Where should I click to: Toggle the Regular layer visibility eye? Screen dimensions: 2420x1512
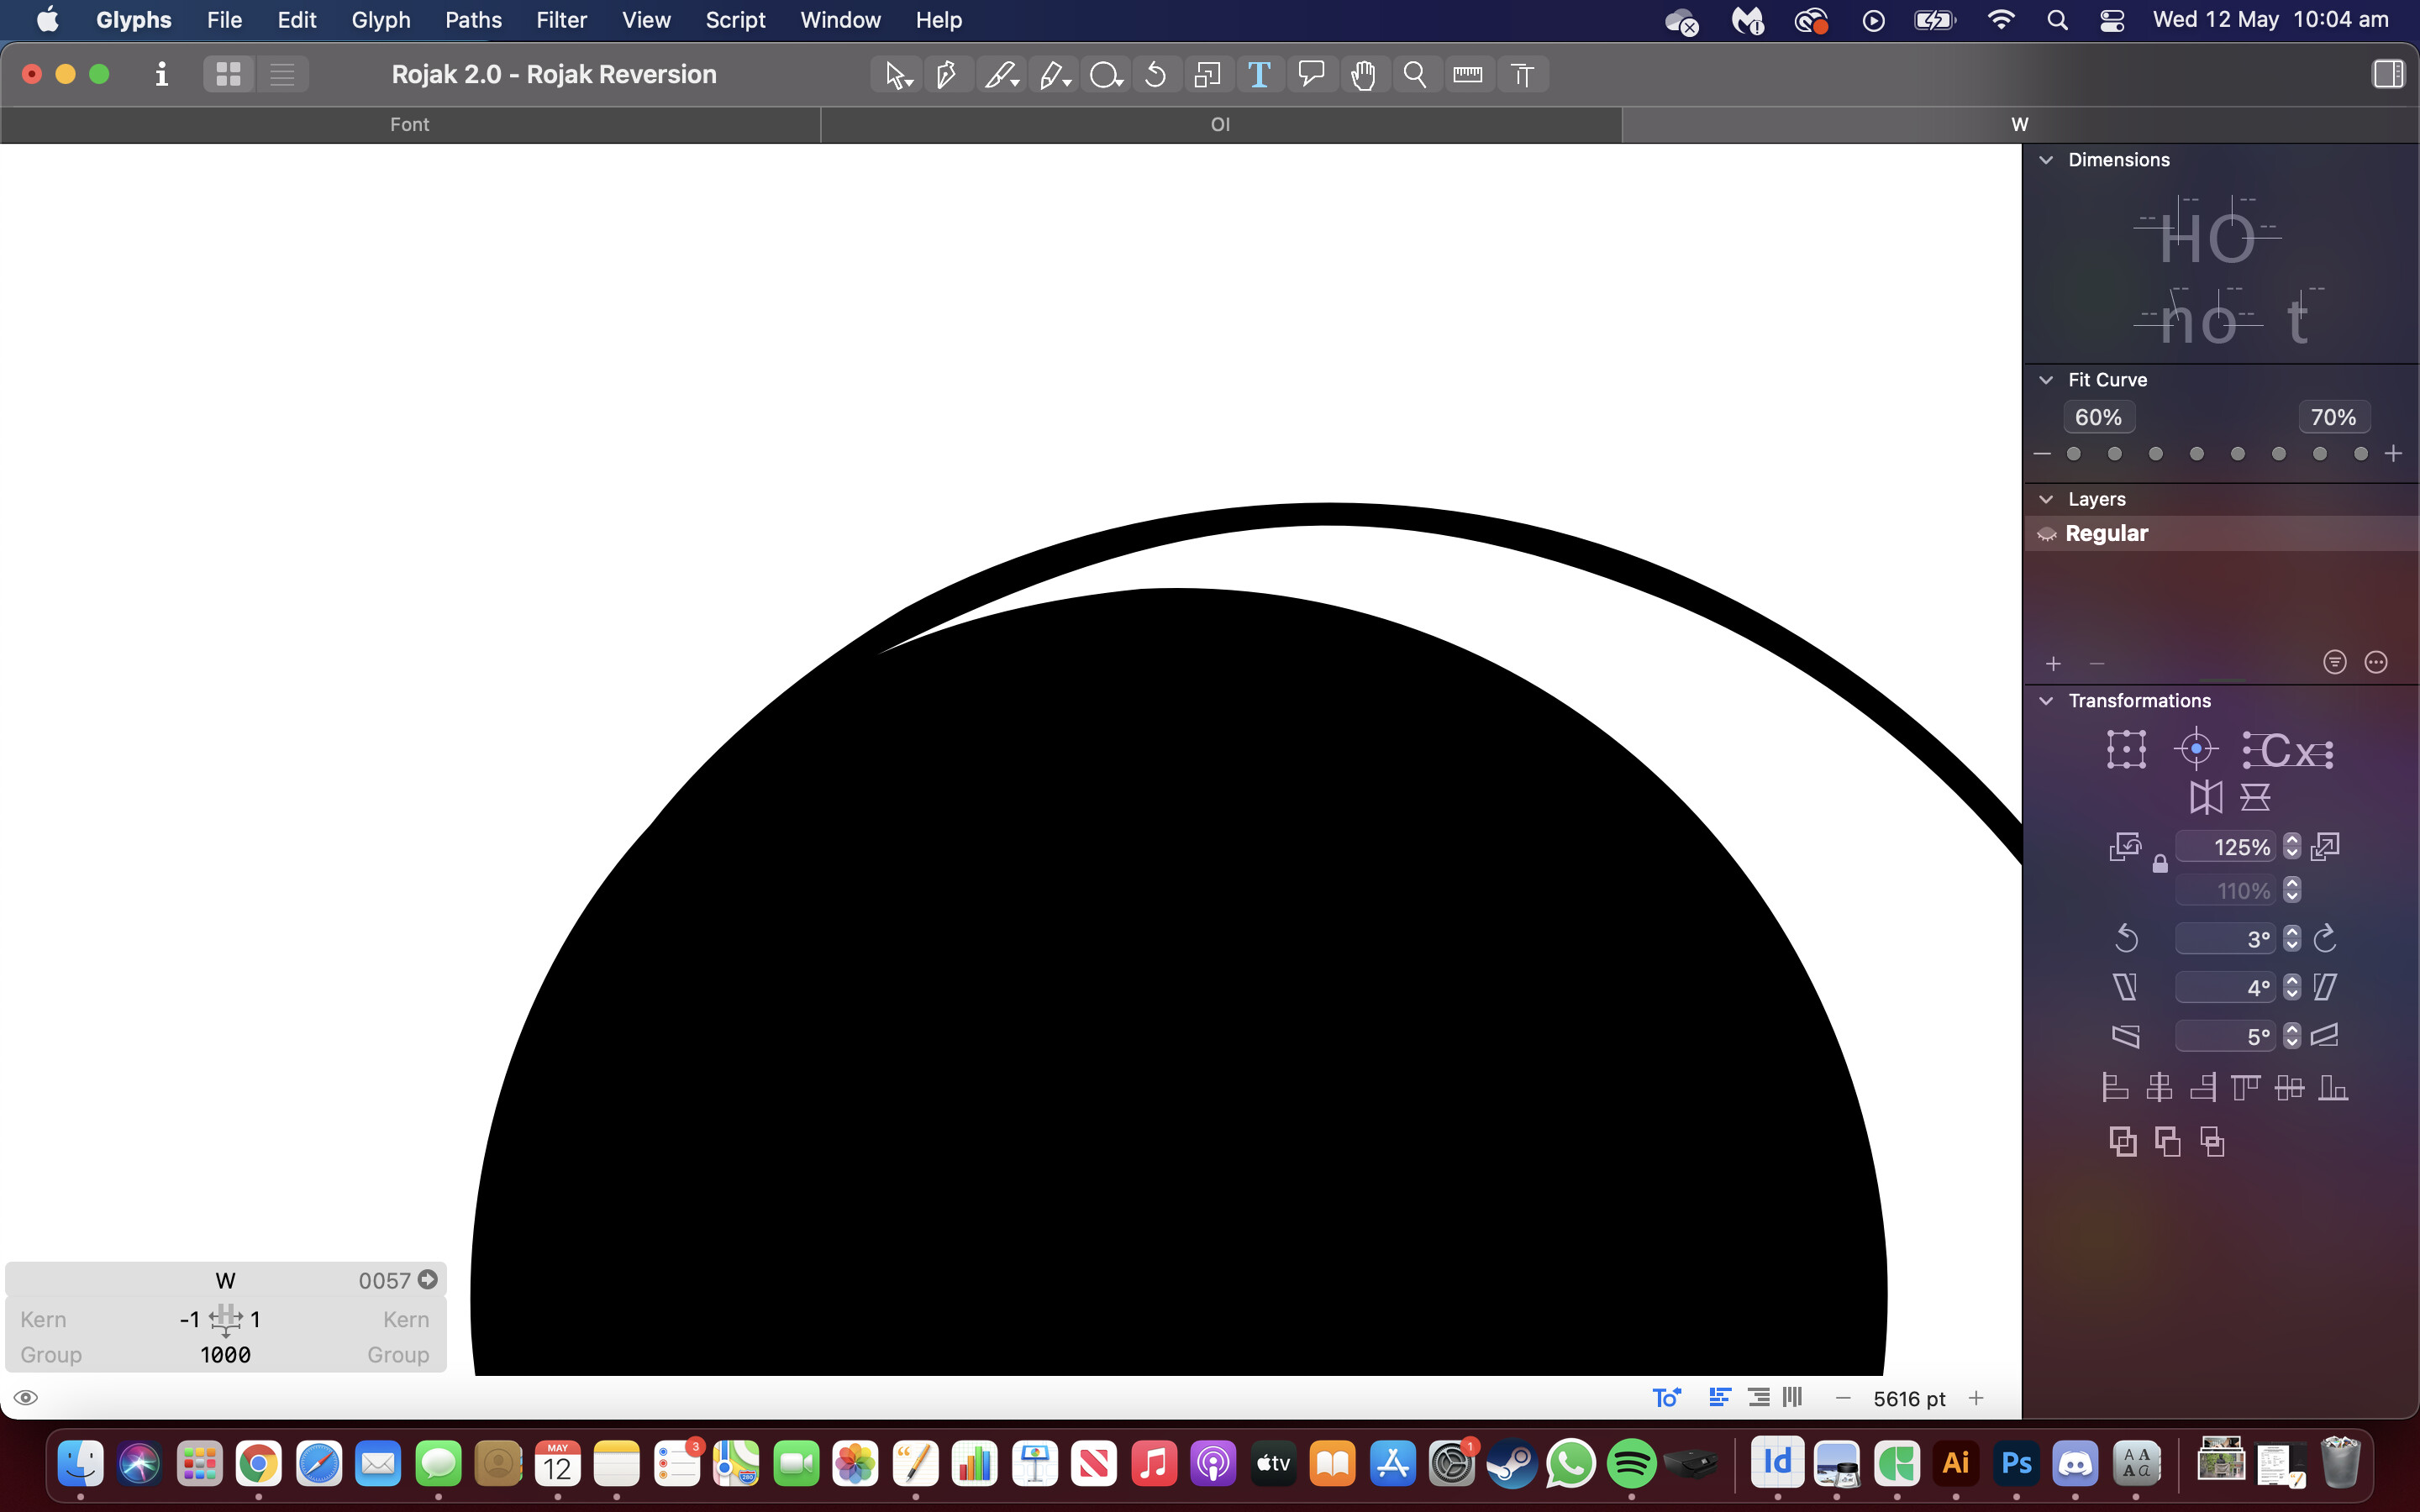click(2047, 534)
